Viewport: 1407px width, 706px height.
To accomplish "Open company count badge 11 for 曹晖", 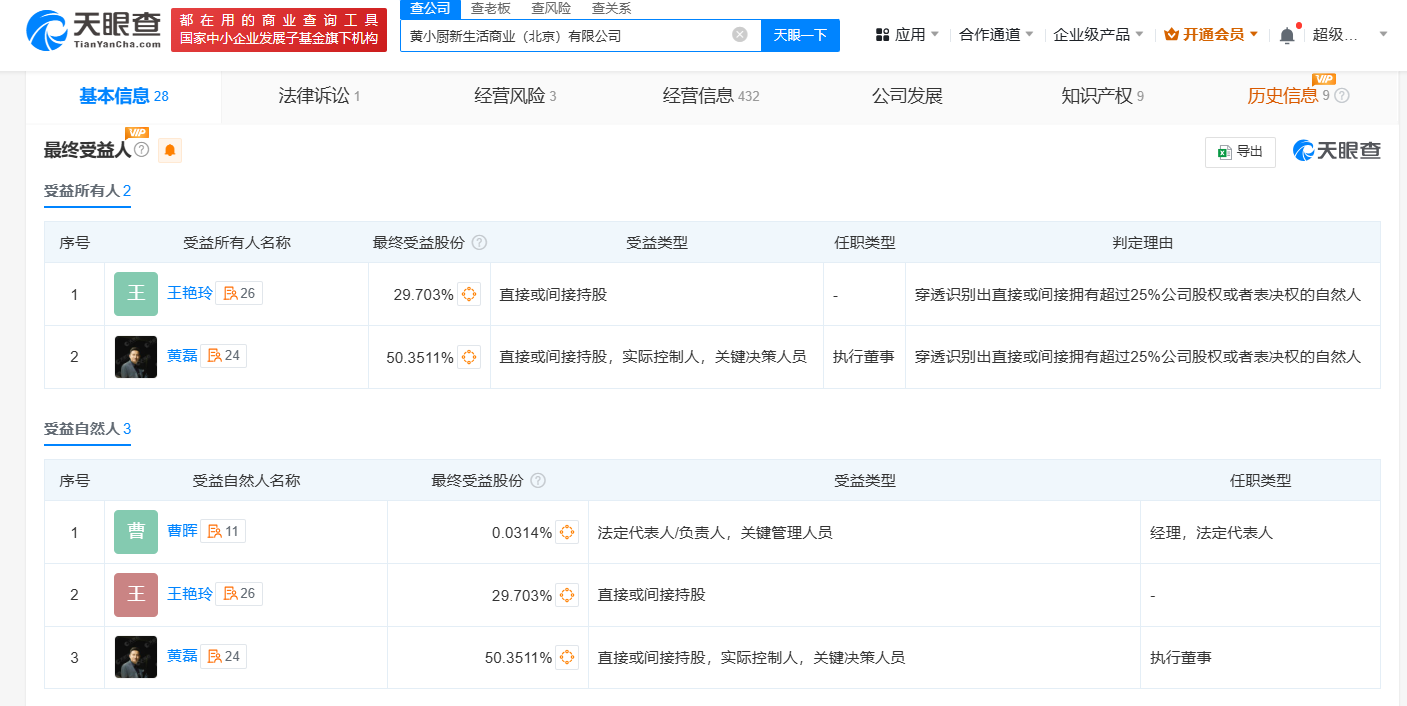I will (x=223, y=531).
